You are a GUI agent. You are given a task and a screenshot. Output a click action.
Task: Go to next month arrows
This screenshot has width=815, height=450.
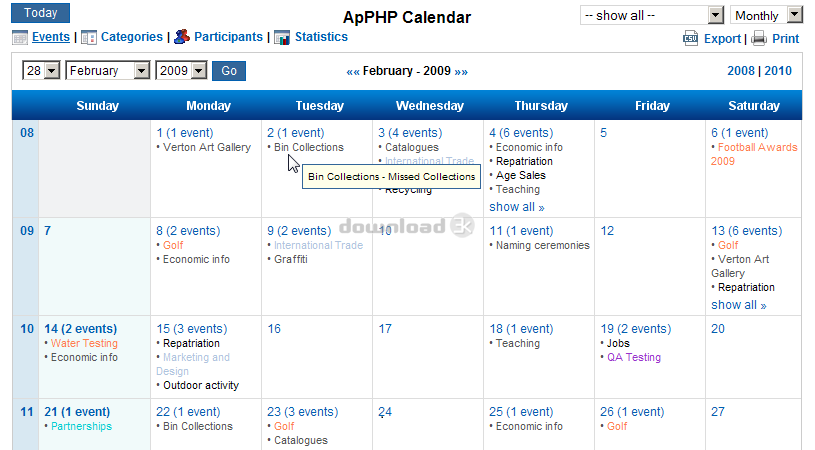(461, 71)
